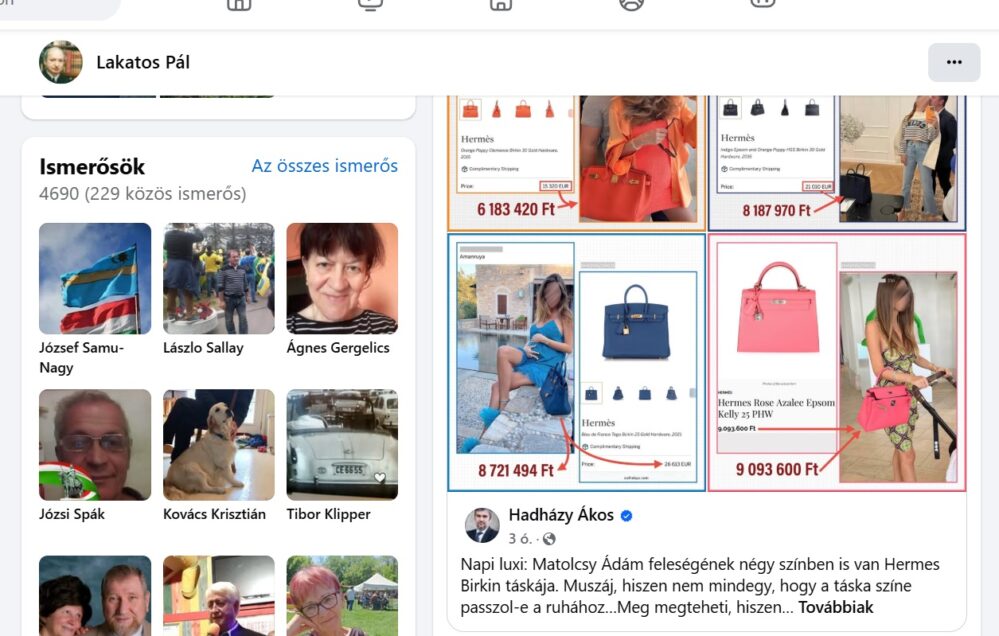
Task: Open József Samu-Nagy's flag thumbnail
Action: [95, 278]
